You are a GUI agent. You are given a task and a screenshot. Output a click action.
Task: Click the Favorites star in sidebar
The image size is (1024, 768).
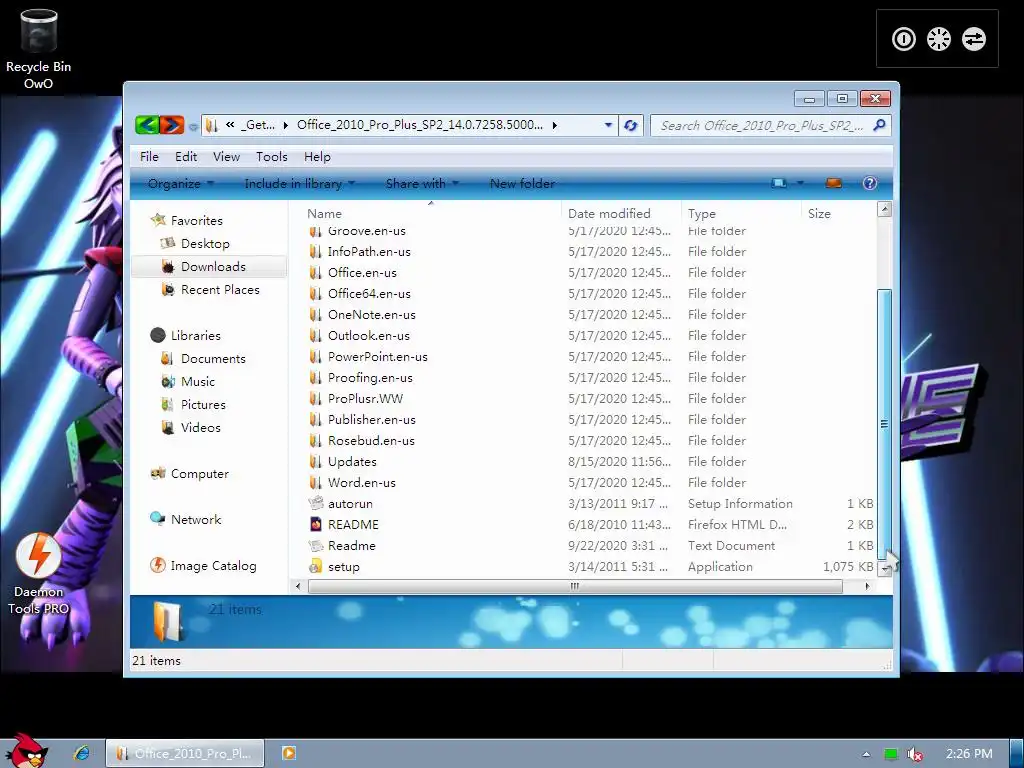coord(157,219)
